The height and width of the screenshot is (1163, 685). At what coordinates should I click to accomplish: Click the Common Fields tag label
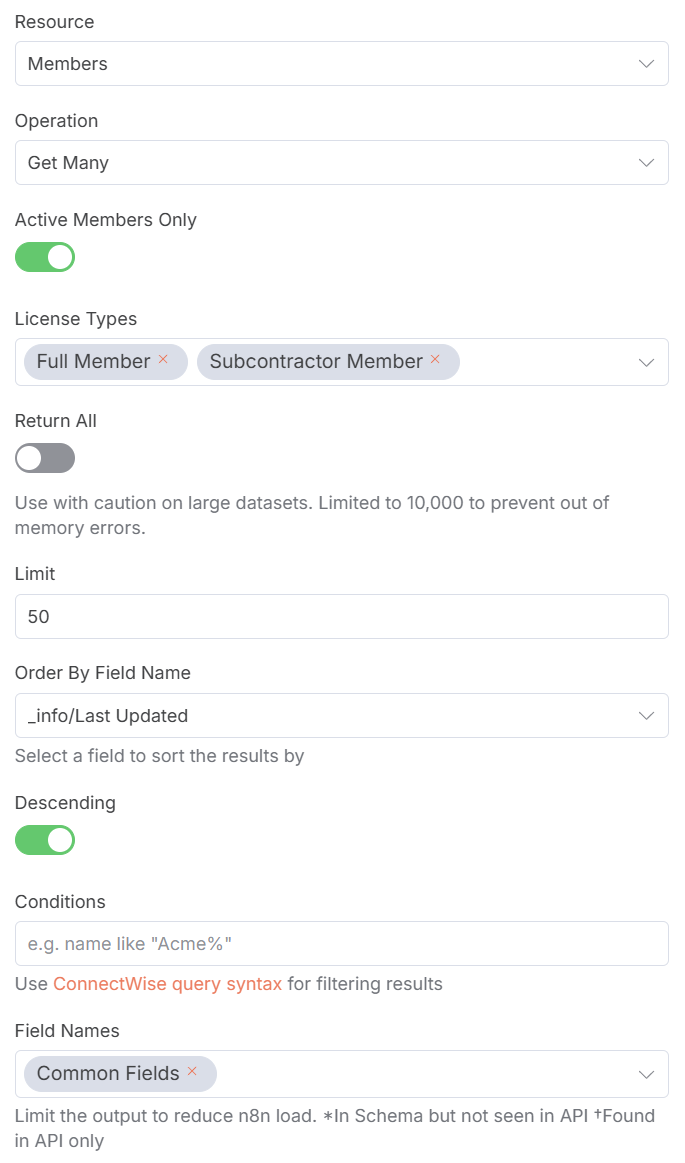108,1074
